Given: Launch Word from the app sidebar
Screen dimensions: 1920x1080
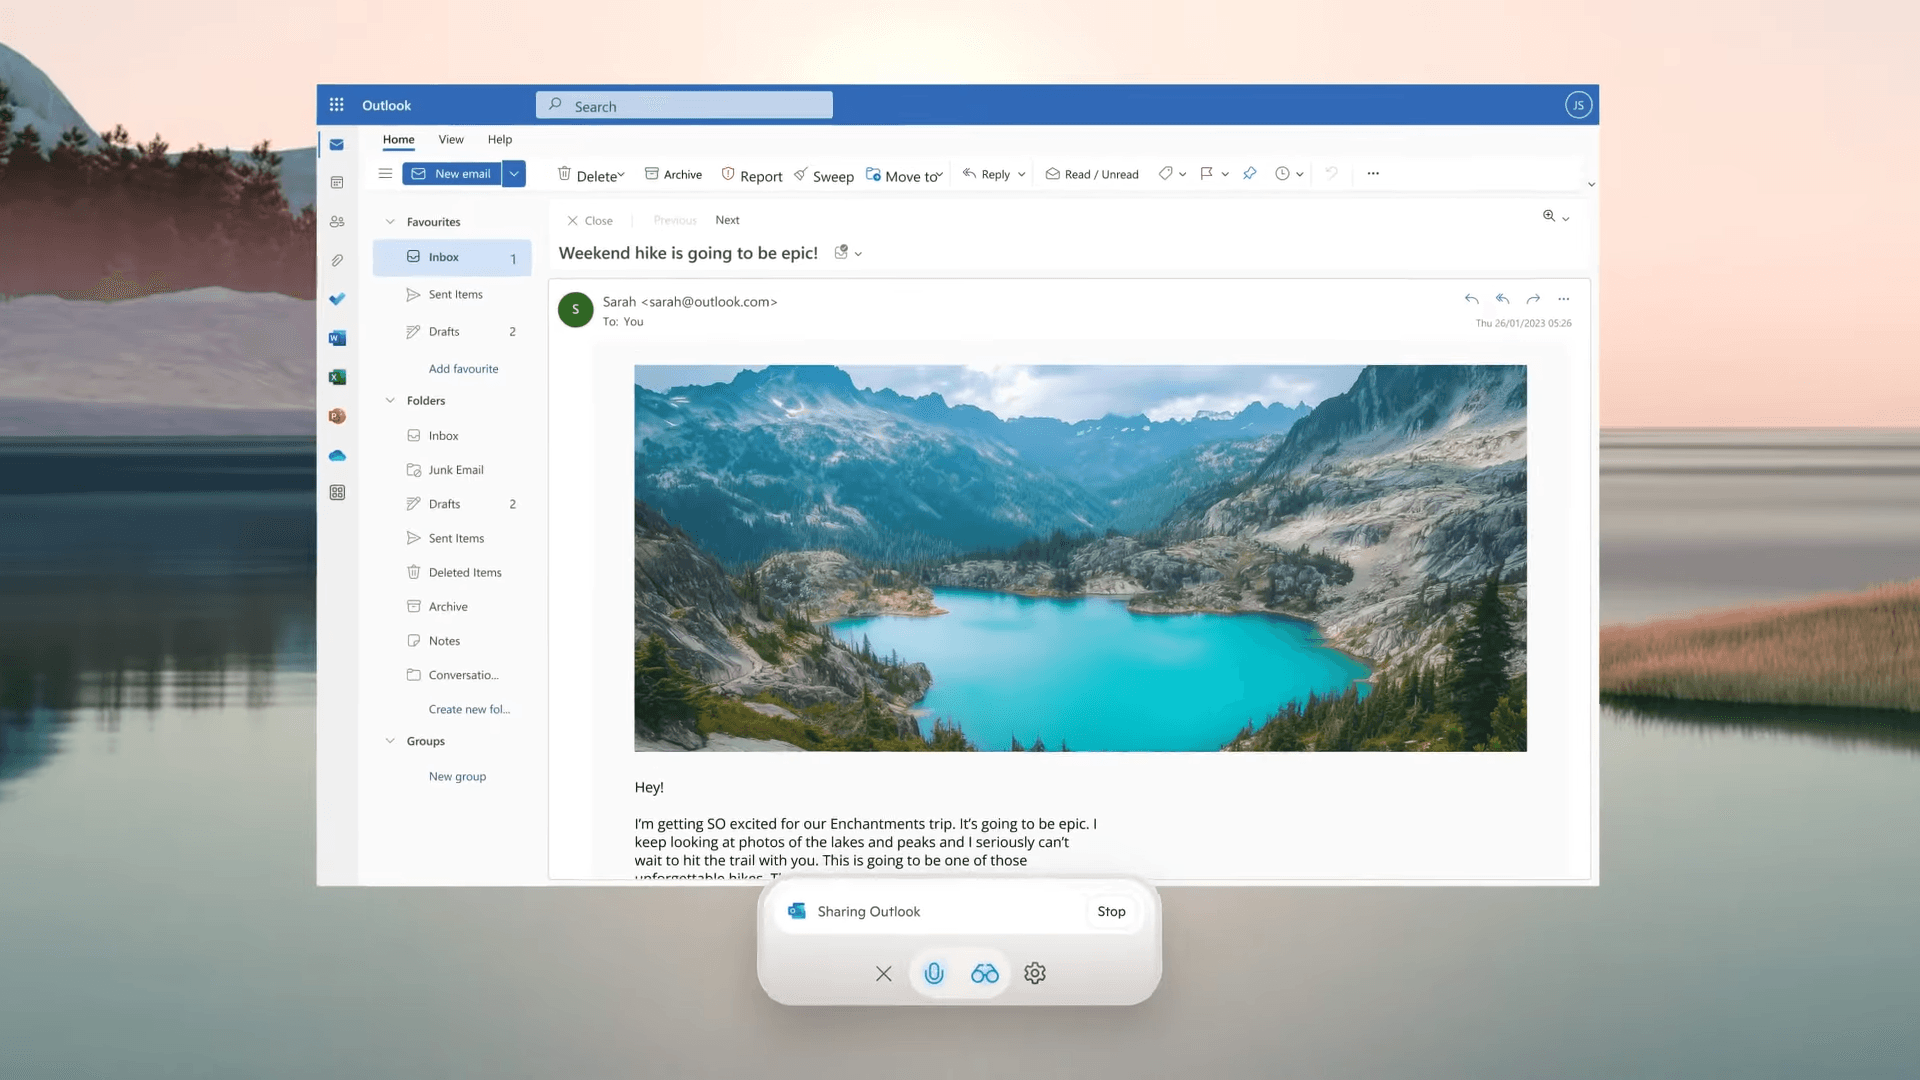Looking at the screenshot, I should [337, 338].
